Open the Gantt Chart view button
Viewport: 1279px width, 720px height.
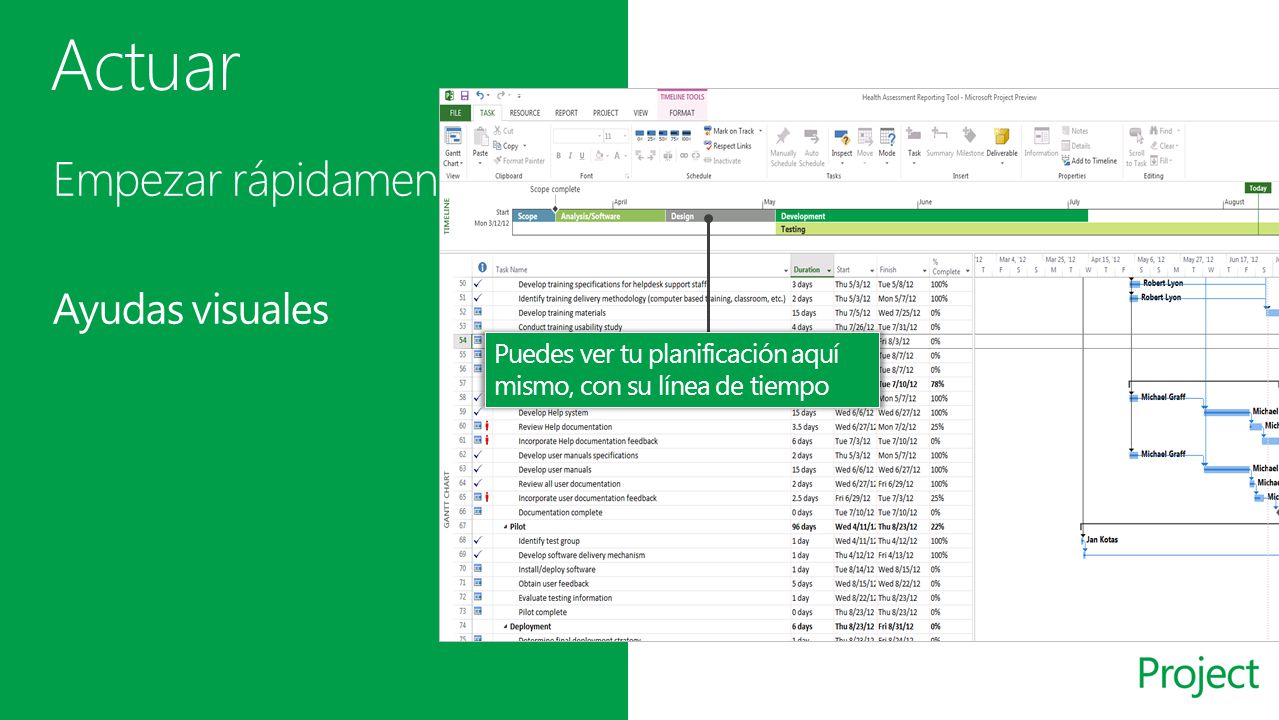click(453, 147)
